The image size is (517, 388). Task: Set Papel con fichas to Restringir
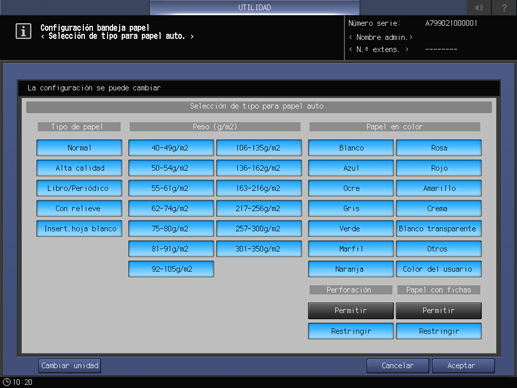[439, 331]
